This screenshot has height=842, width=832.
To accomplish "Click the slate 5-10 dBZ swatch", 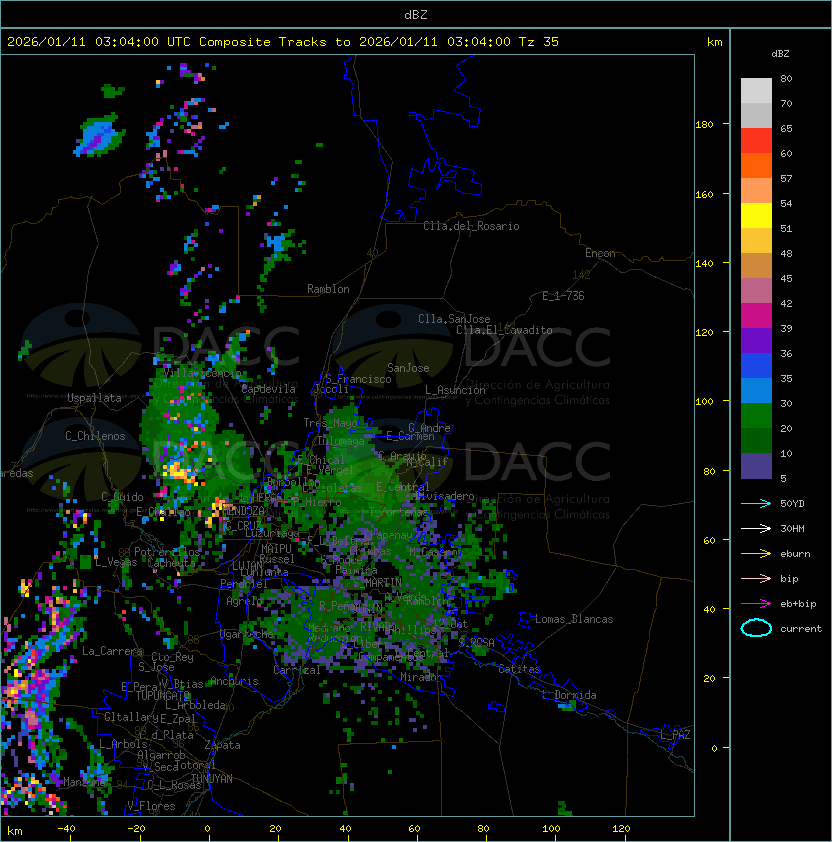I will pos(756,466).
